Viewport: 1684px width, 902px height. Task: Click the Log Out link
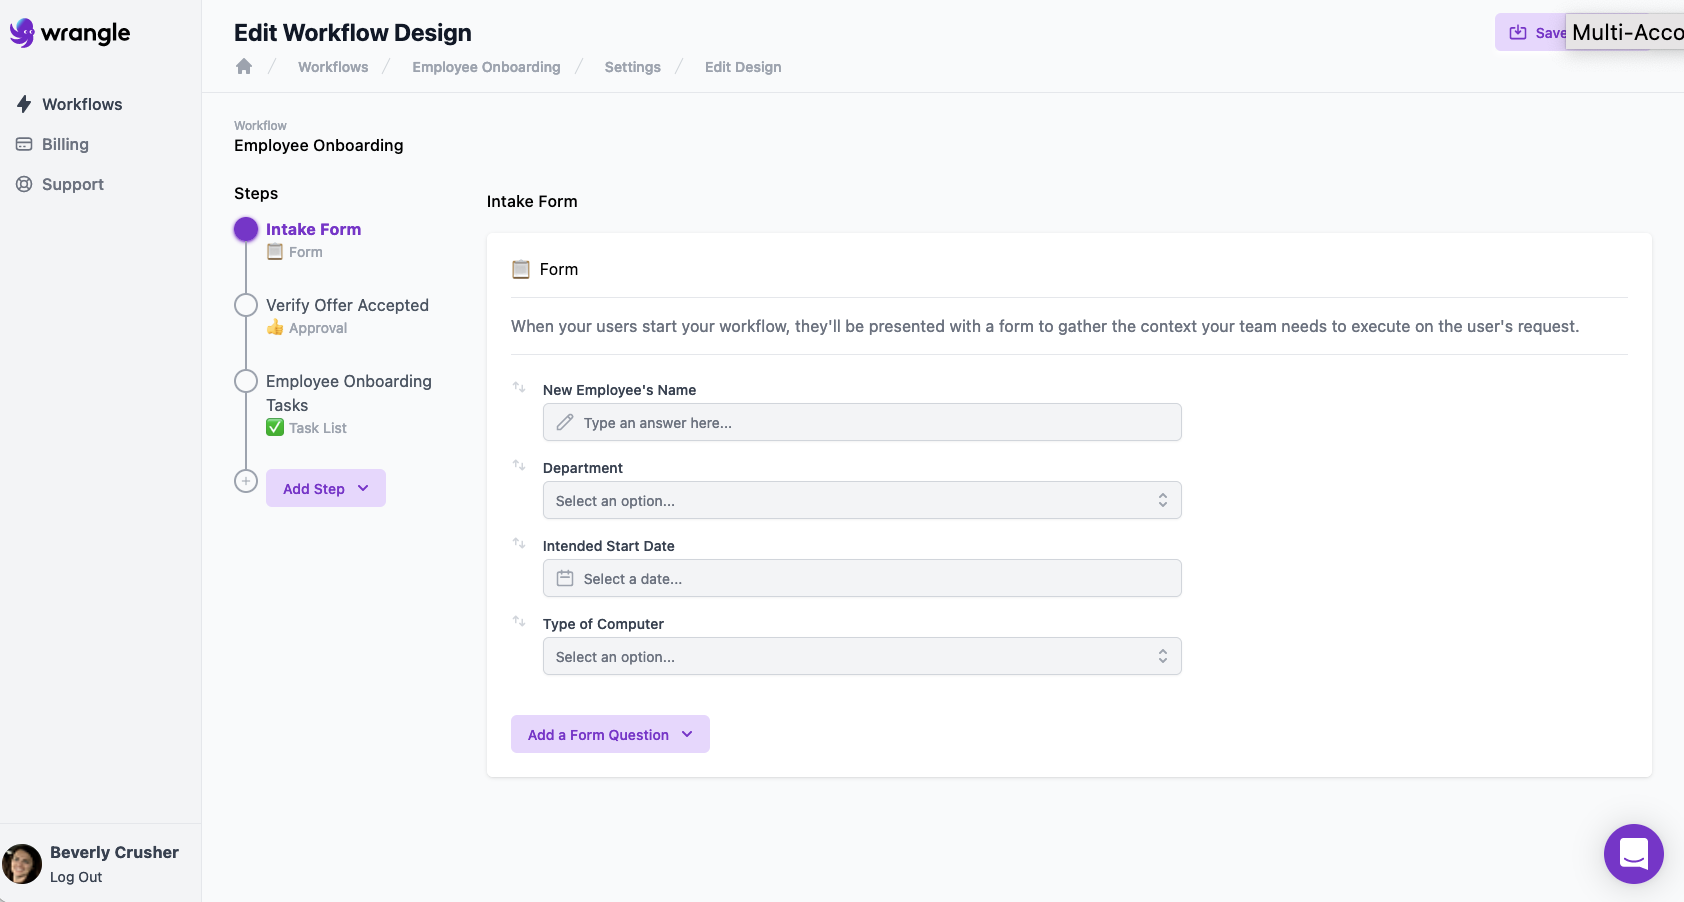[x=75, y=876]
